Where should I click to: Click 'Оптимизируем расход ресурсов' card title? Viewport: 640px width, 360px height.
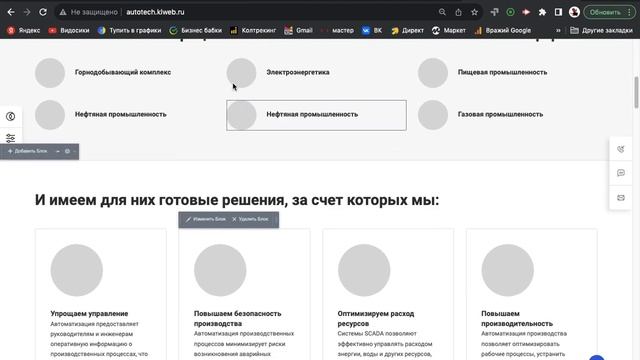click(376, 318)
